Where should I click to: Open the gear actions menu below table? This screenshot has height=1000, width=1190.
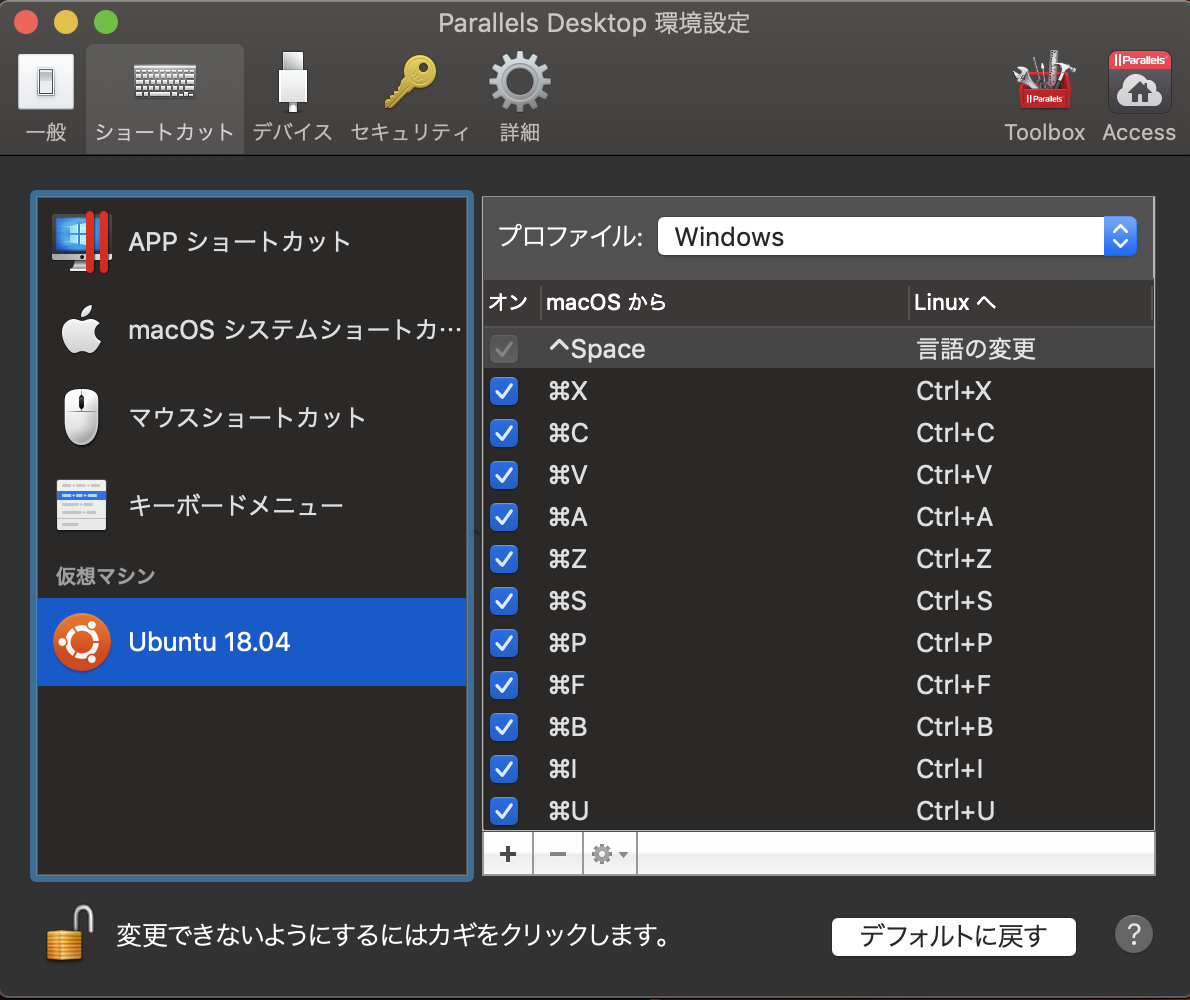pos(609,854)
